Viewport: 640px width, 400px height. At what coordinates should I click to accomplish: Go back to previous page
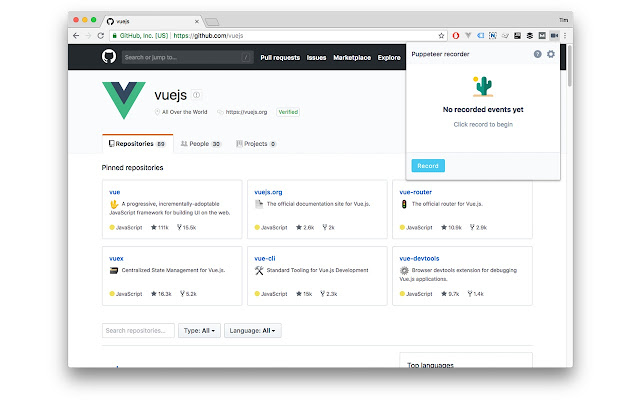pyautogui.click(x=76, y=36)
